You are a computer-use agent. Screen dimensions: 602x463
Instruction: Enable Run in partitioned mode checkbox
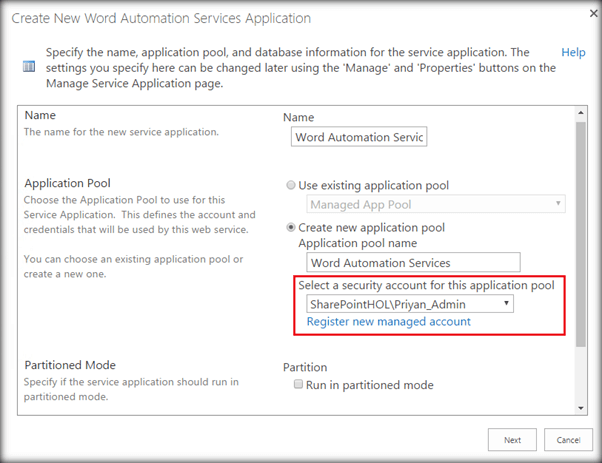click(x=298, y=385)
